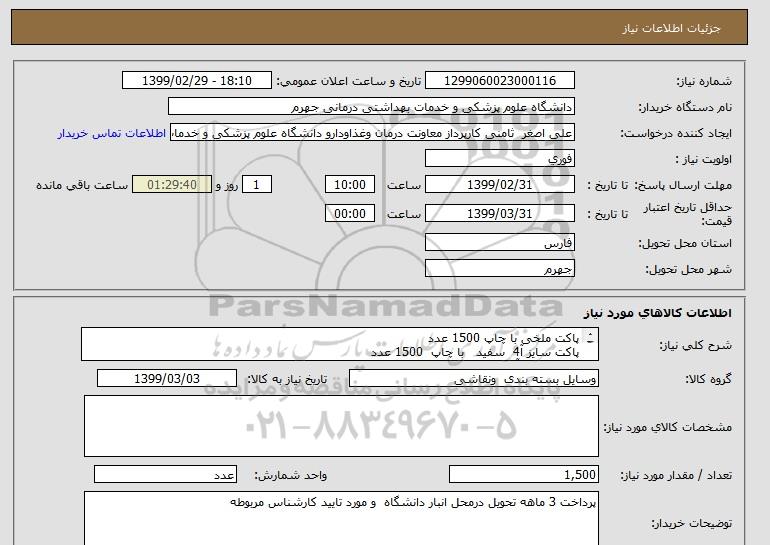The width and height of the screenshot is (770, 545).
Task: Click the شماره نیاز label
Action: [704, 81]
